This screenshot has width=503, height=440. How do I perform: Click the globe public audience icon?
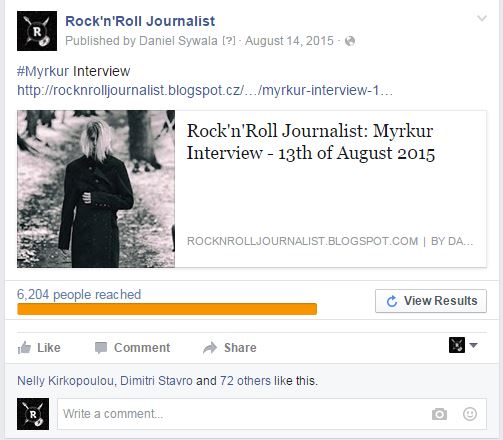[x=350, y=41]
